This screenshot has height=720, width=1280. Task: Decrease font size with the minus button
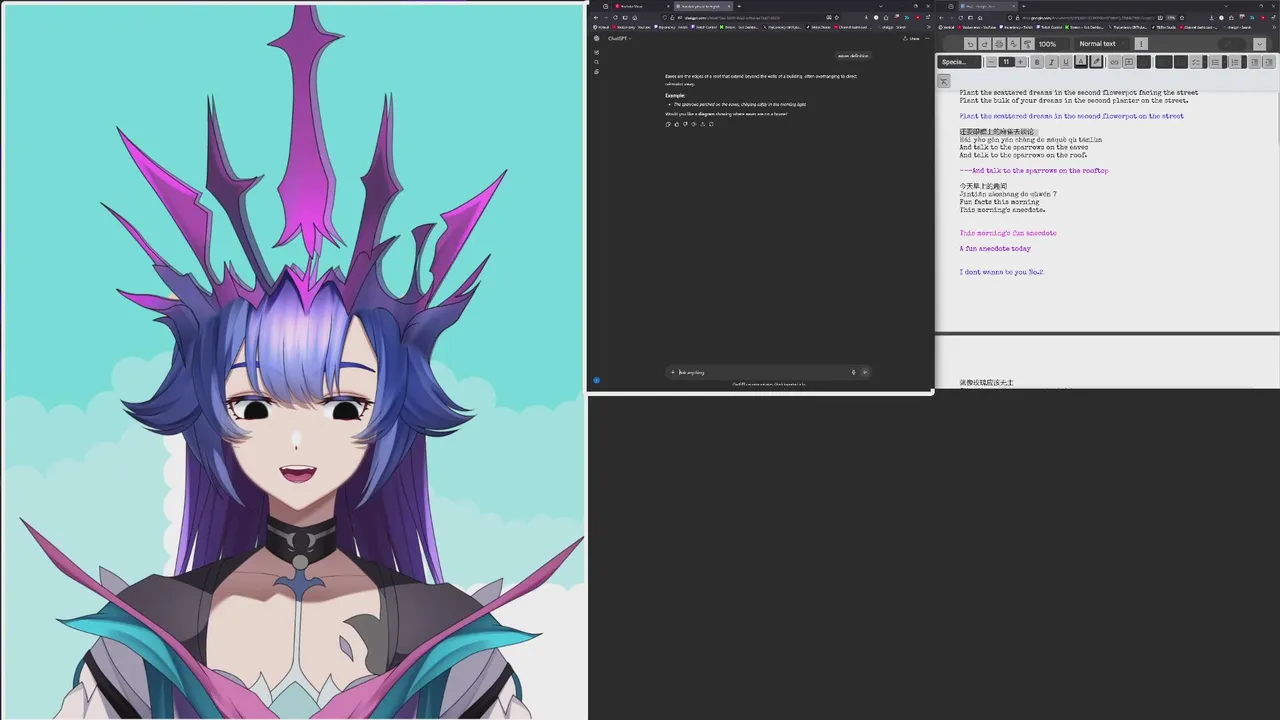tap(991, 62)
